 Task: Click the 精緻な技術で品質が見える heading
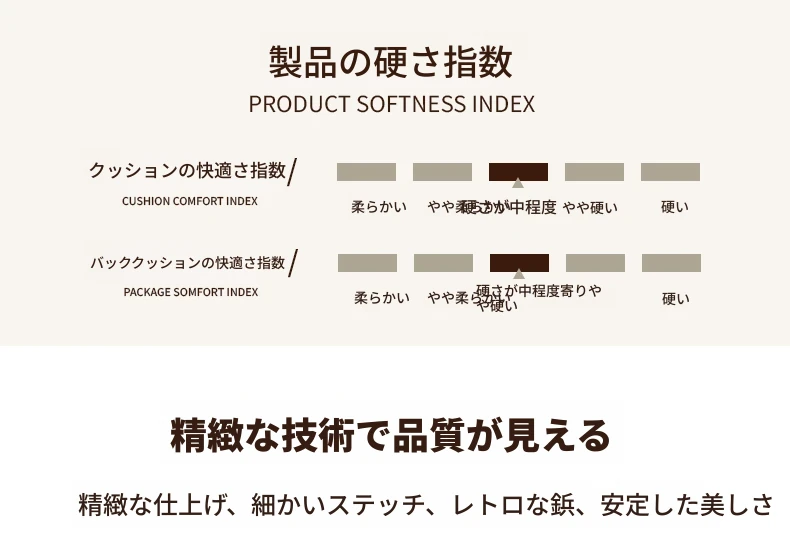coord(390,435)
